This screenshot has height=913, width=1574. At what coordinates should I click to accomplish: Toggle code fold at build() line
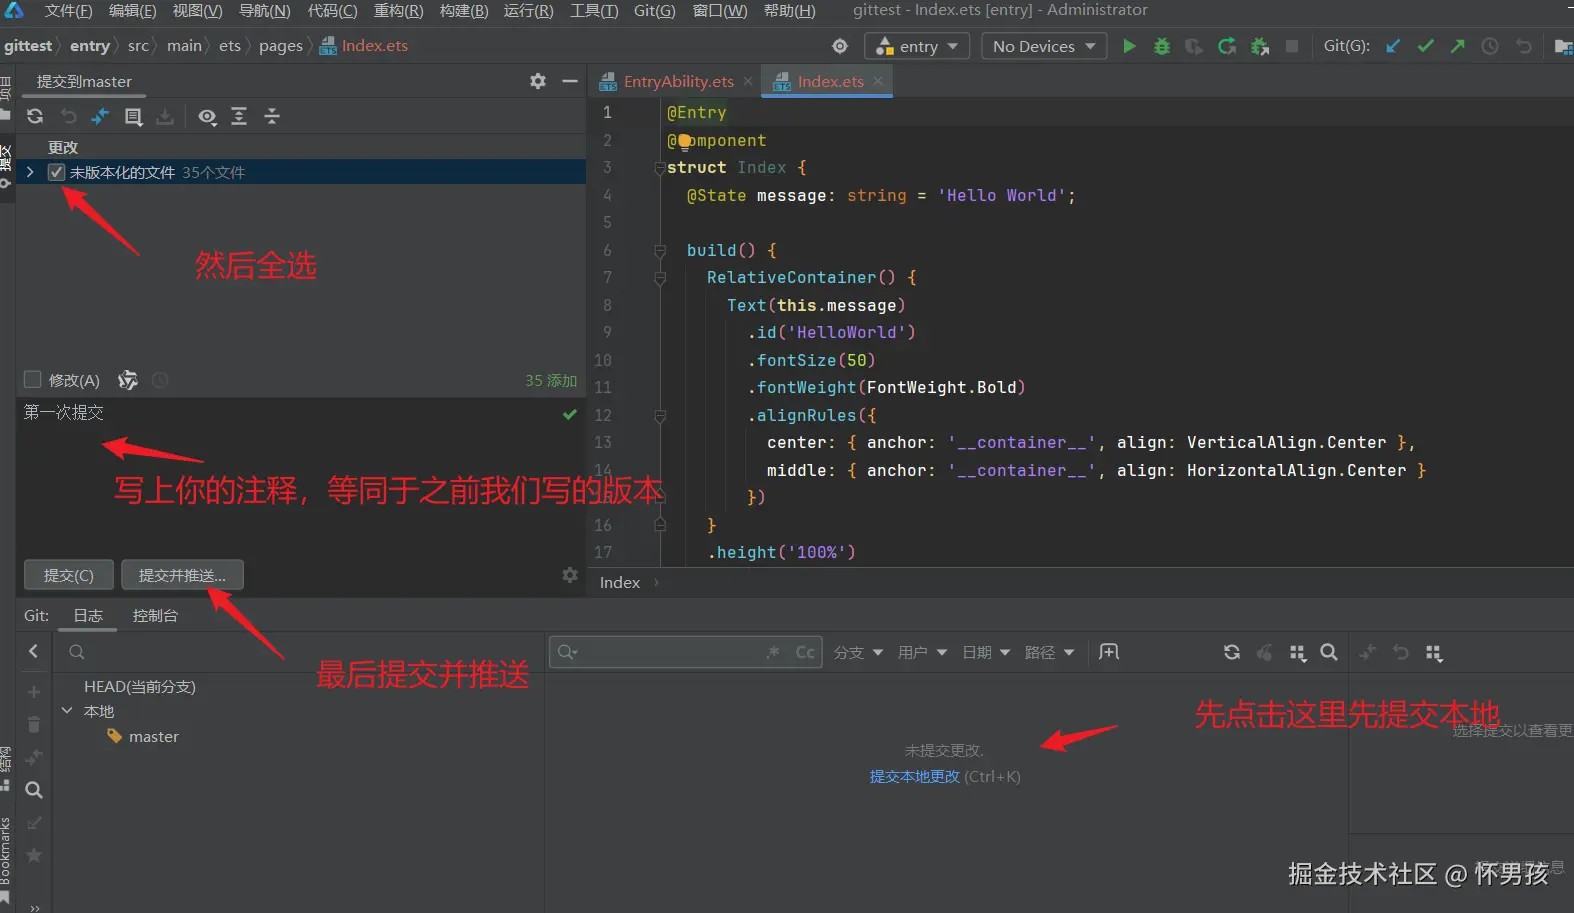[x=660, y=250]
